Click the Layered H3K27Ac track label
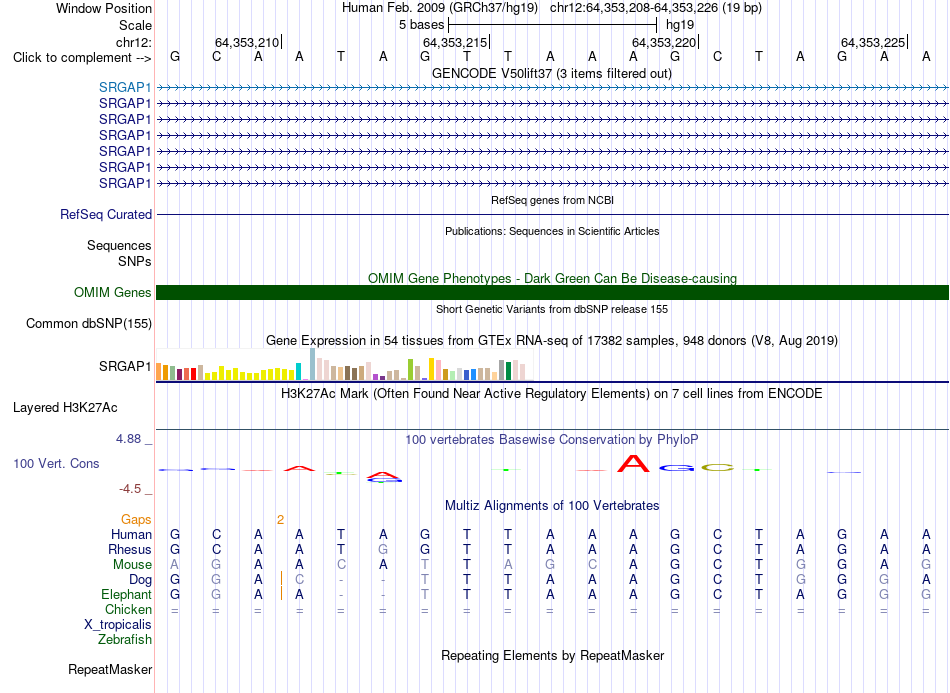The height and width of the screenshot is (693, 950). click(65, 408)
